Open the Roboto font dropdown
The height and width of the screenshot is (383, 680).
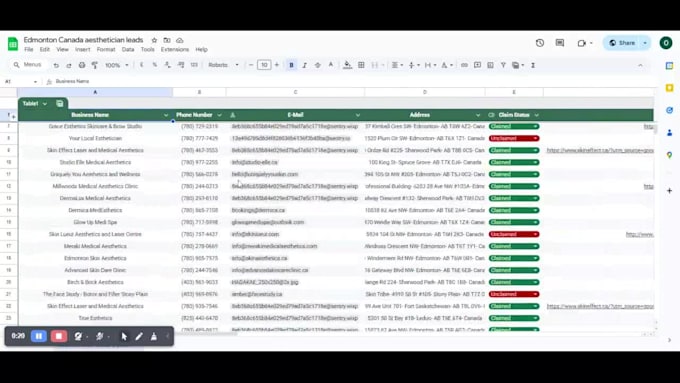tap(223, 65)
